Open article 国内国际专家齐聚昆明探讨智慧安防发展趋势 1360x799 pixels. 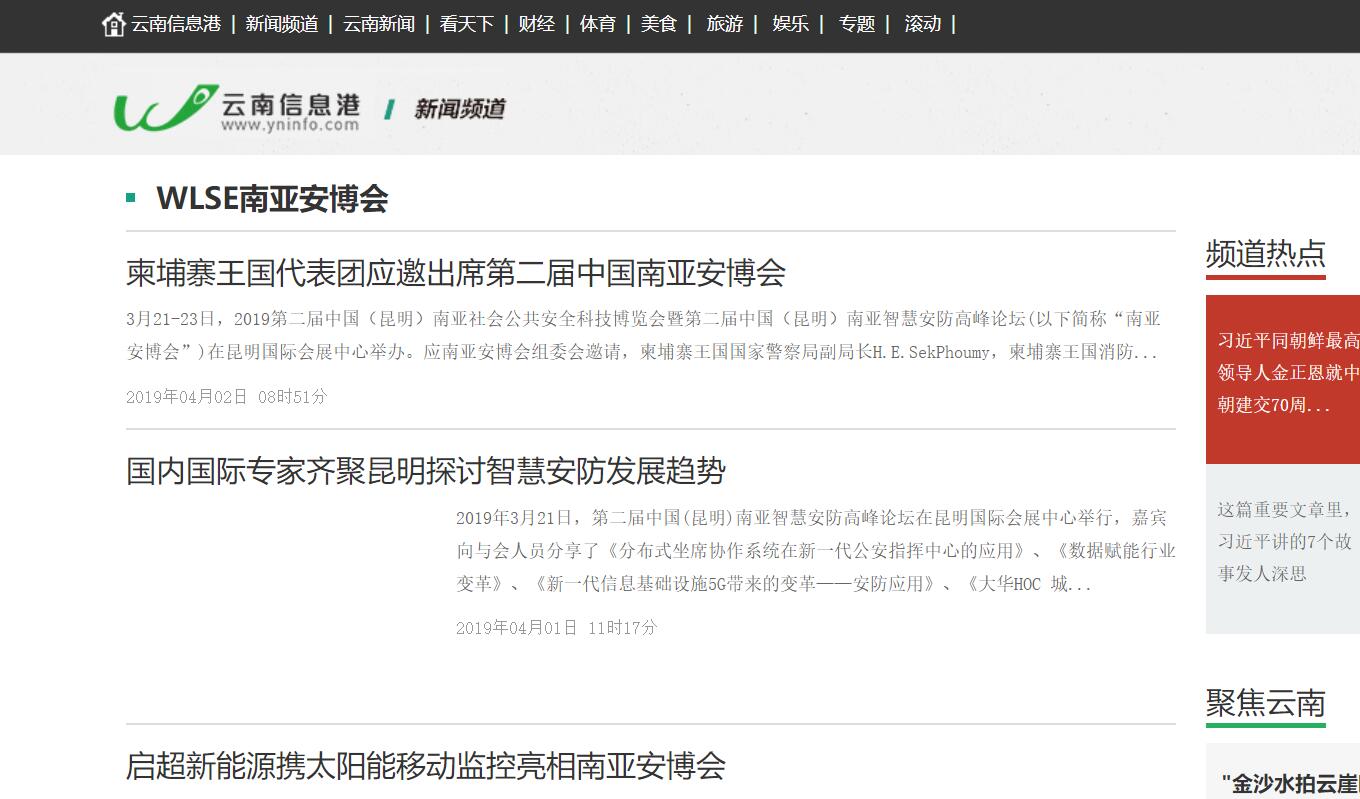[x=426, y=471]
